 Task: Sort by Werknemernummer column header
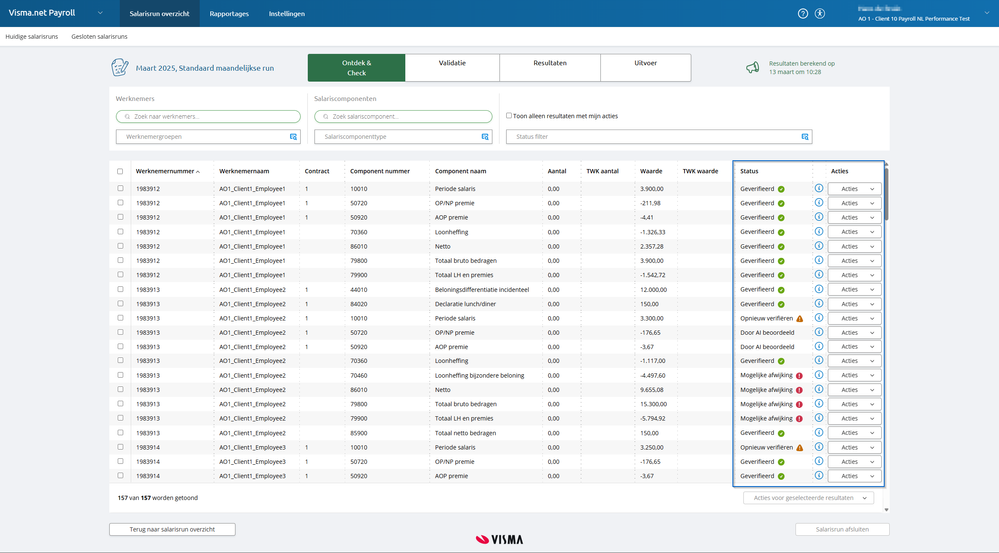click(x=168, y=171)
